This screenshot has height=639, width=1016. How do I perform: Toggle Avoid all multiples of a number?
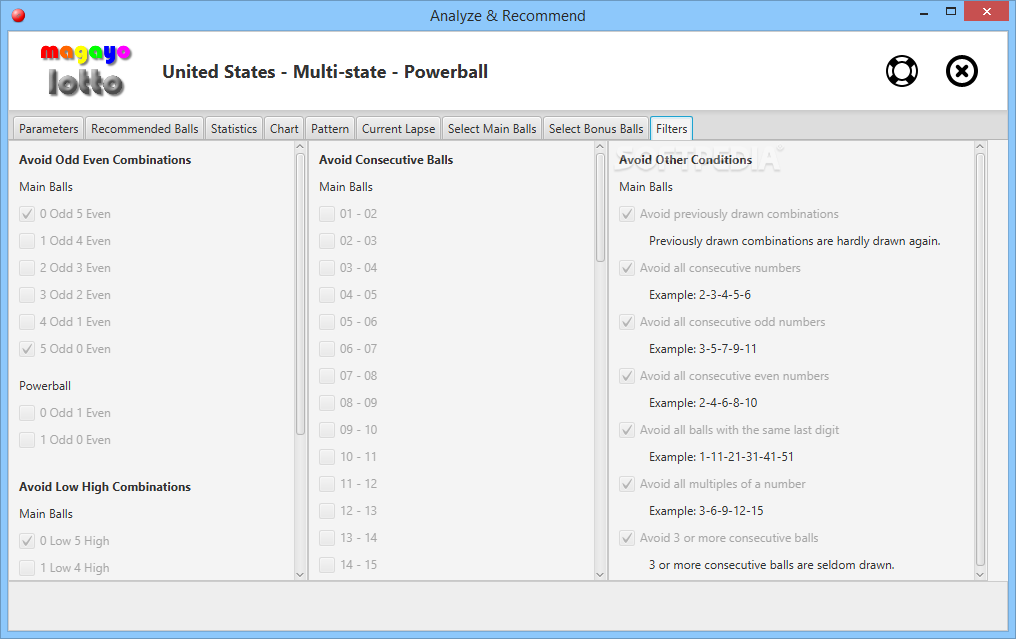tap(627, 484)
